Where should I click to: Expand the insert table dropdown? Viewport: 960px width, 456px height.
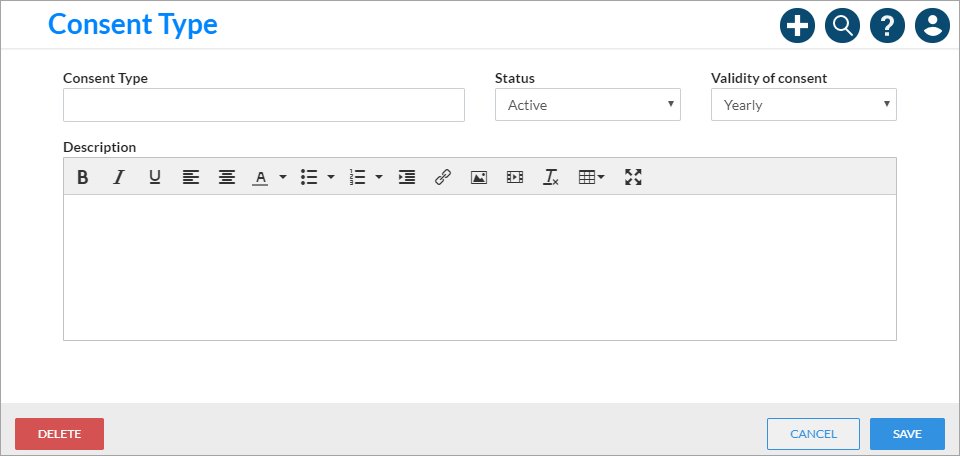[591, 178]
